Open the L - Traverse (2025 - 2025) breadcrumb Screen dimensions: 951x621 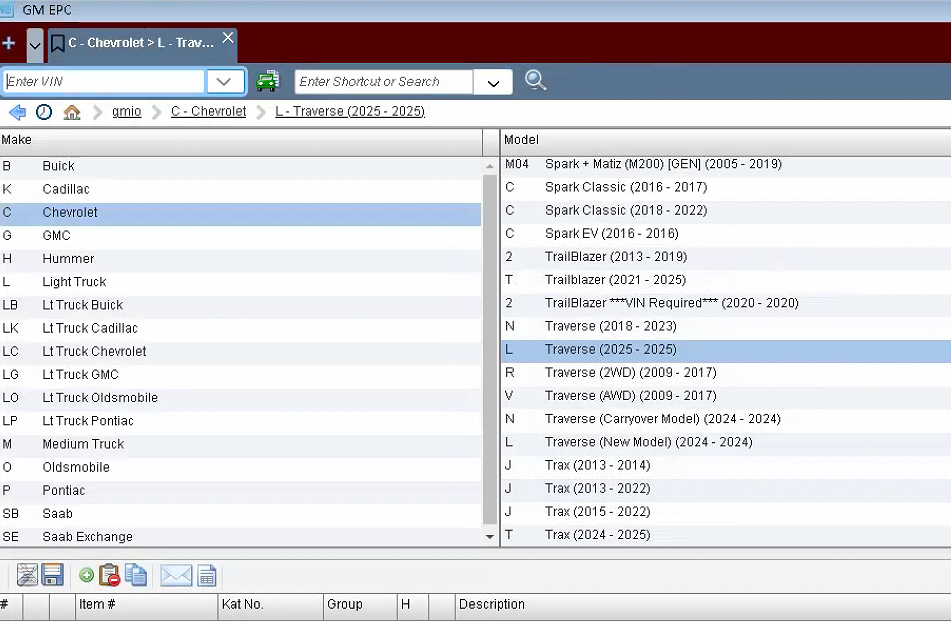click(350, 112)
